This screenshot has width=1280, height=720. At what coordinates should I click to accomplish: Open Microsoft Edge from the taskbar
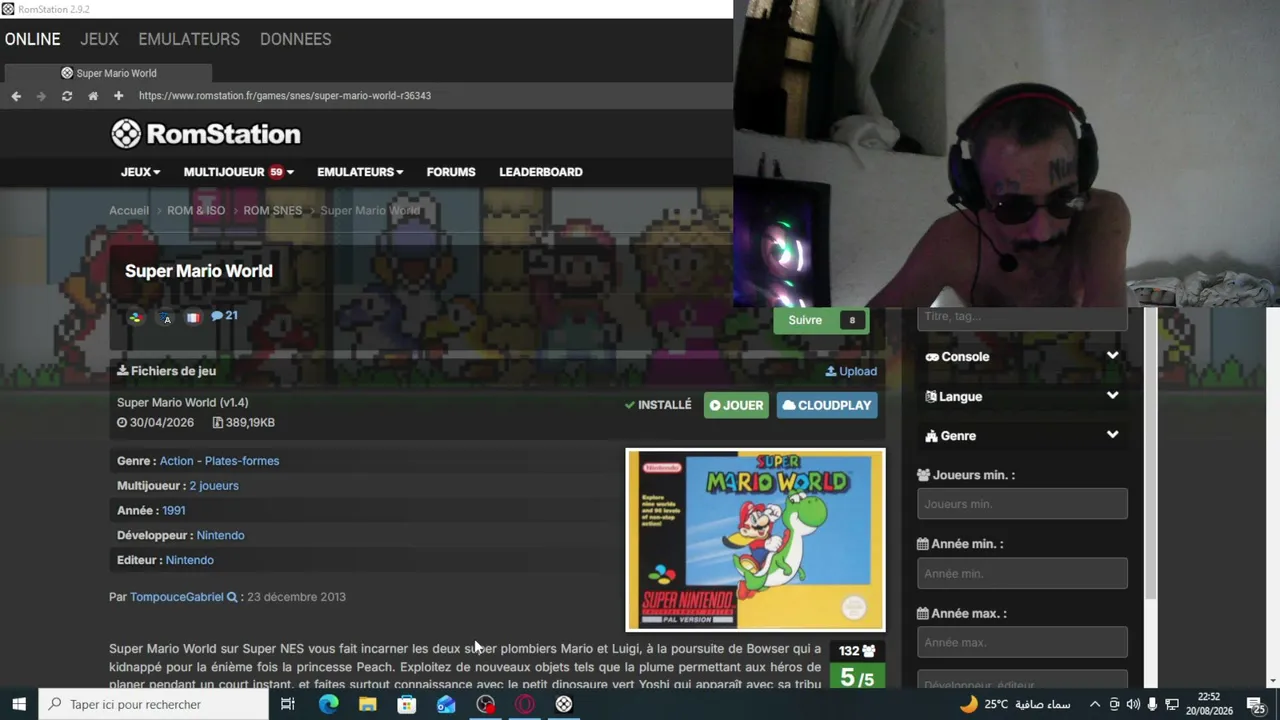pos(328,704)
